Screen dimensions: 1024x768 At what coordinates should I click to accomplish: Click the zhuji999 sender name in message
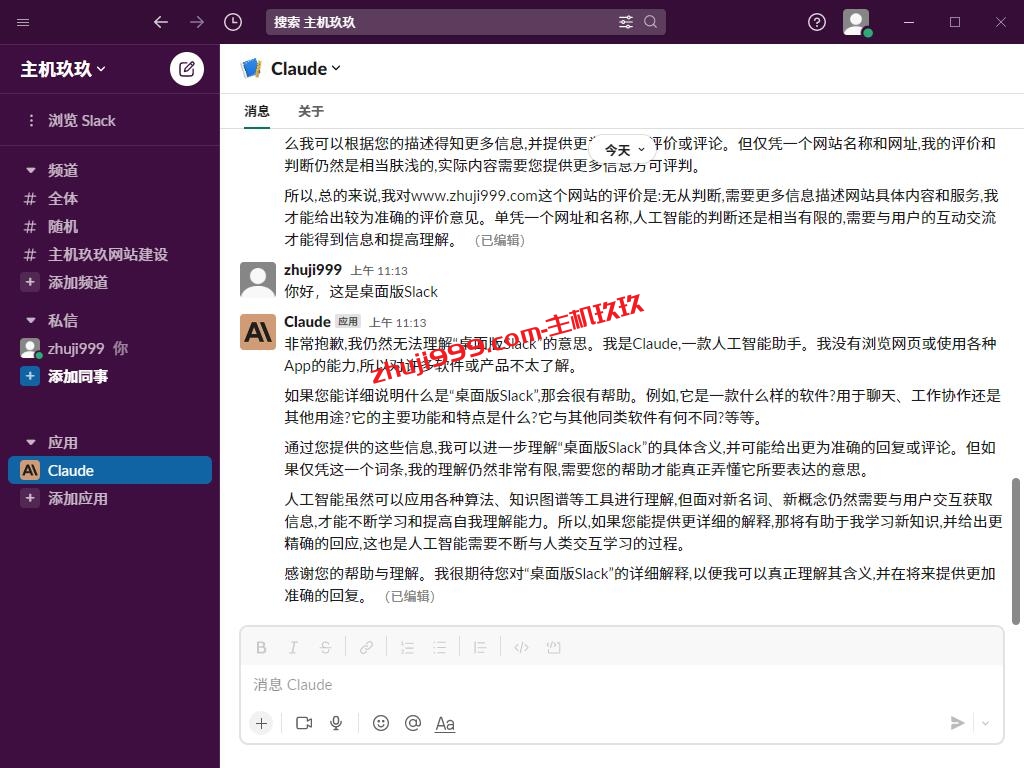tap(313, 270)
